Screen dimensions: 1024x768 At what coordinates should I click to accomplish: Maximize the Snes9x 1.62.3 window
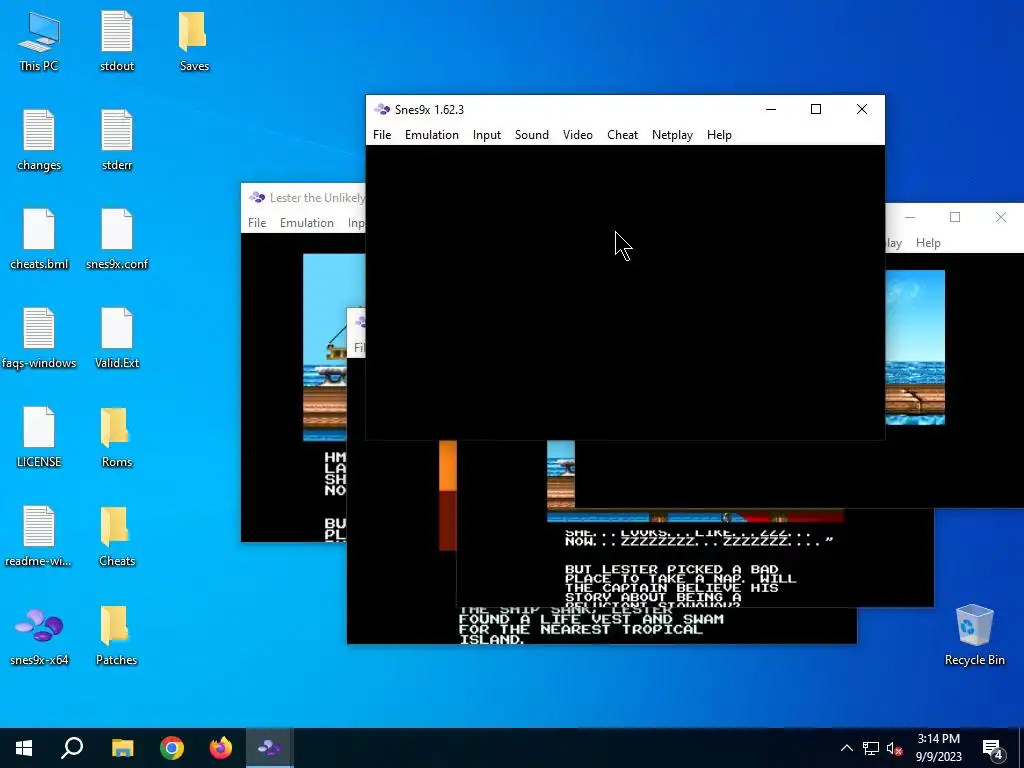point(816,109)
